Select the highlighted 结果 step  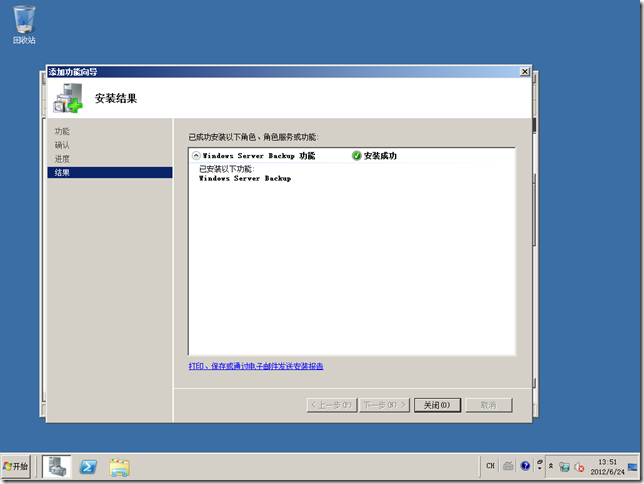110,173
